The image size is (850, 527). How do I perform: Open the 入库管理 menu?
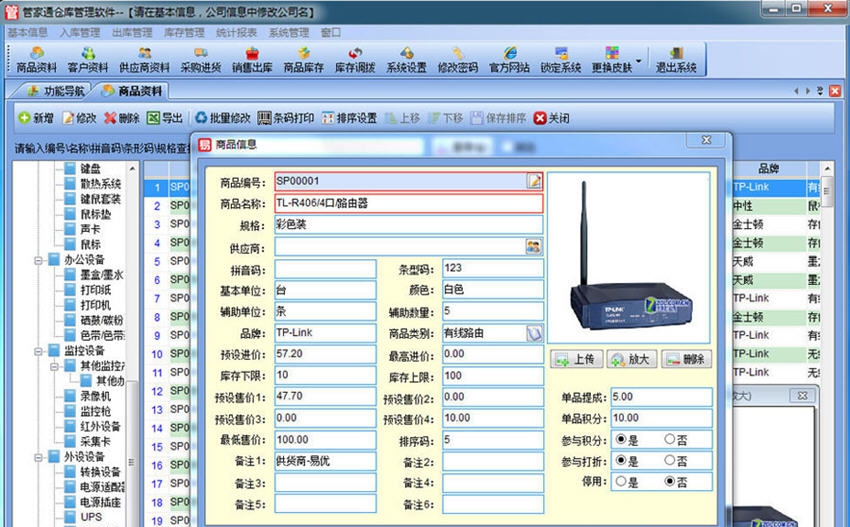click(x=80, y=33)
